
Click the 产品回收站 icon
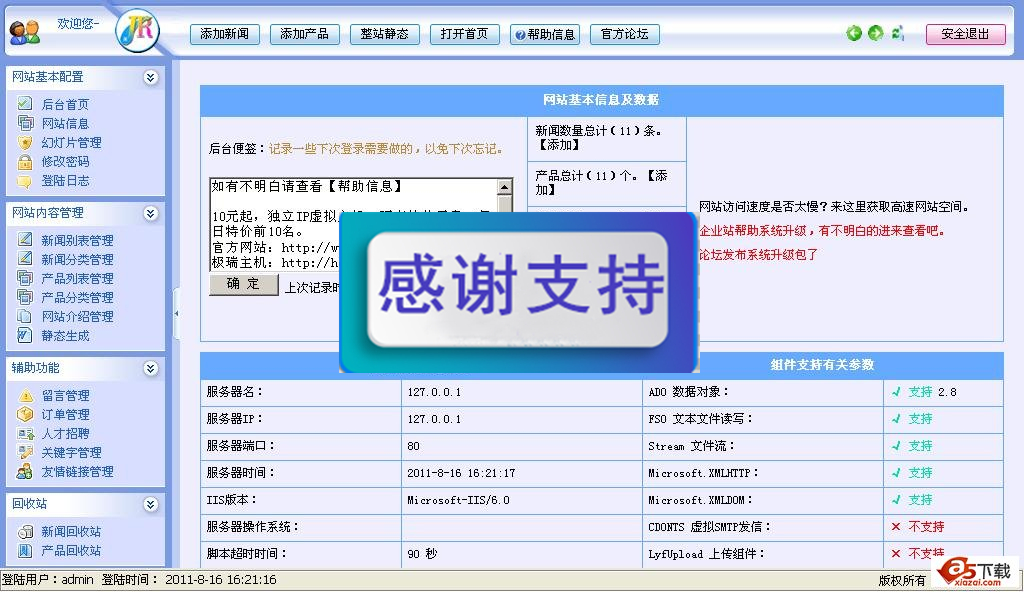[x=25, y=550]
